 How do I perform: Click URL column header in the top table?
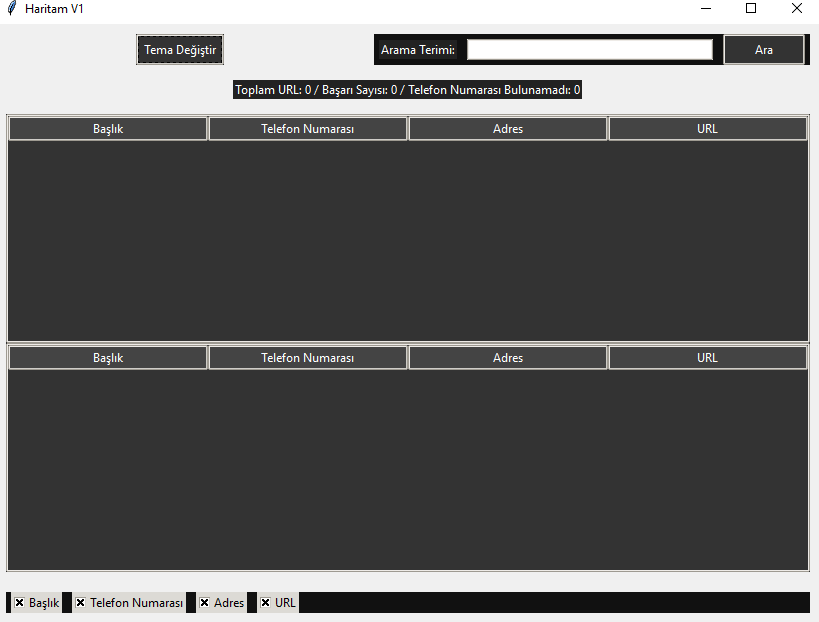click(x=708, y=129)
